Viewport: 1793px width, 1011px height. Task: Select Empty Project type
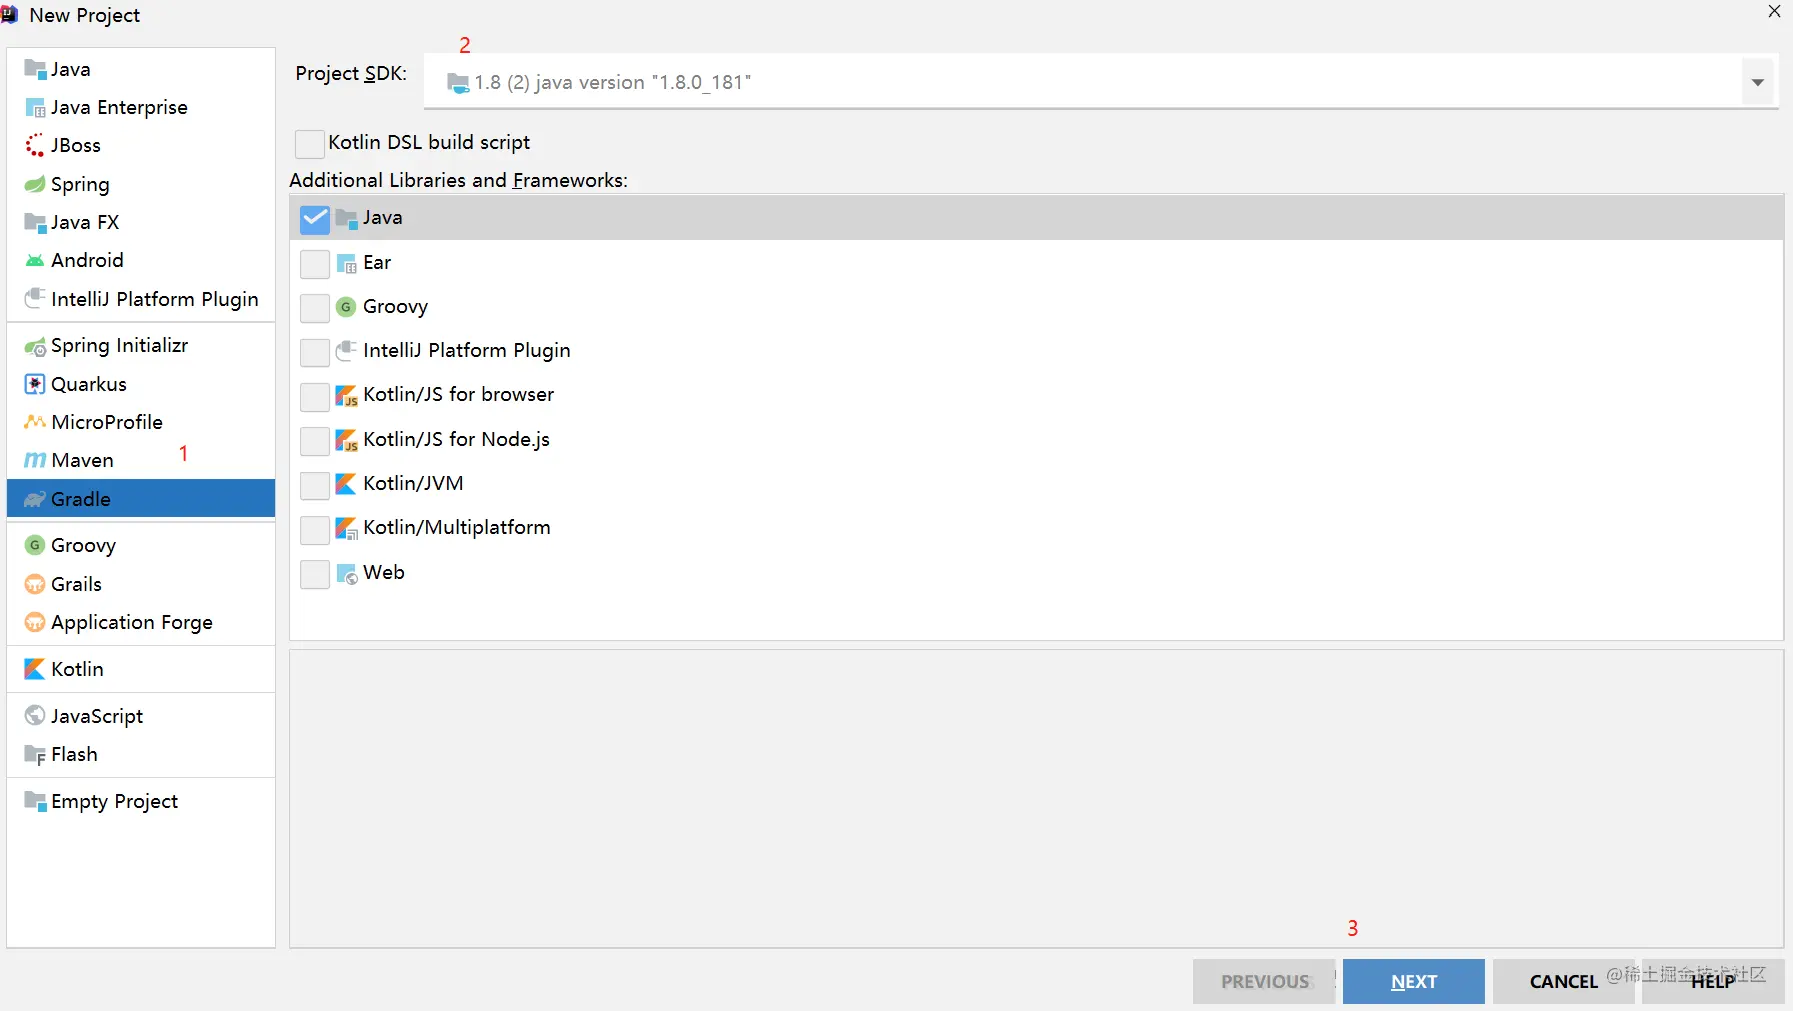tap(141, 801)
